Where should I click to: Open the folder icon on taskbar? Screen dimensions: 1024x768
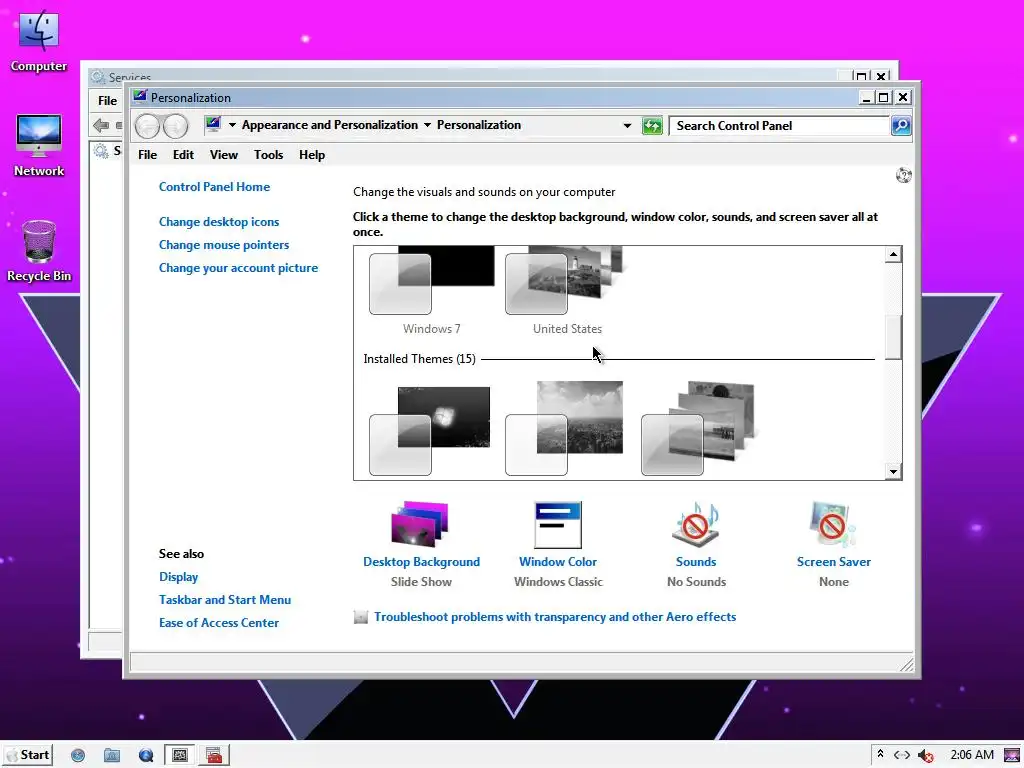[x=112, y=756]
